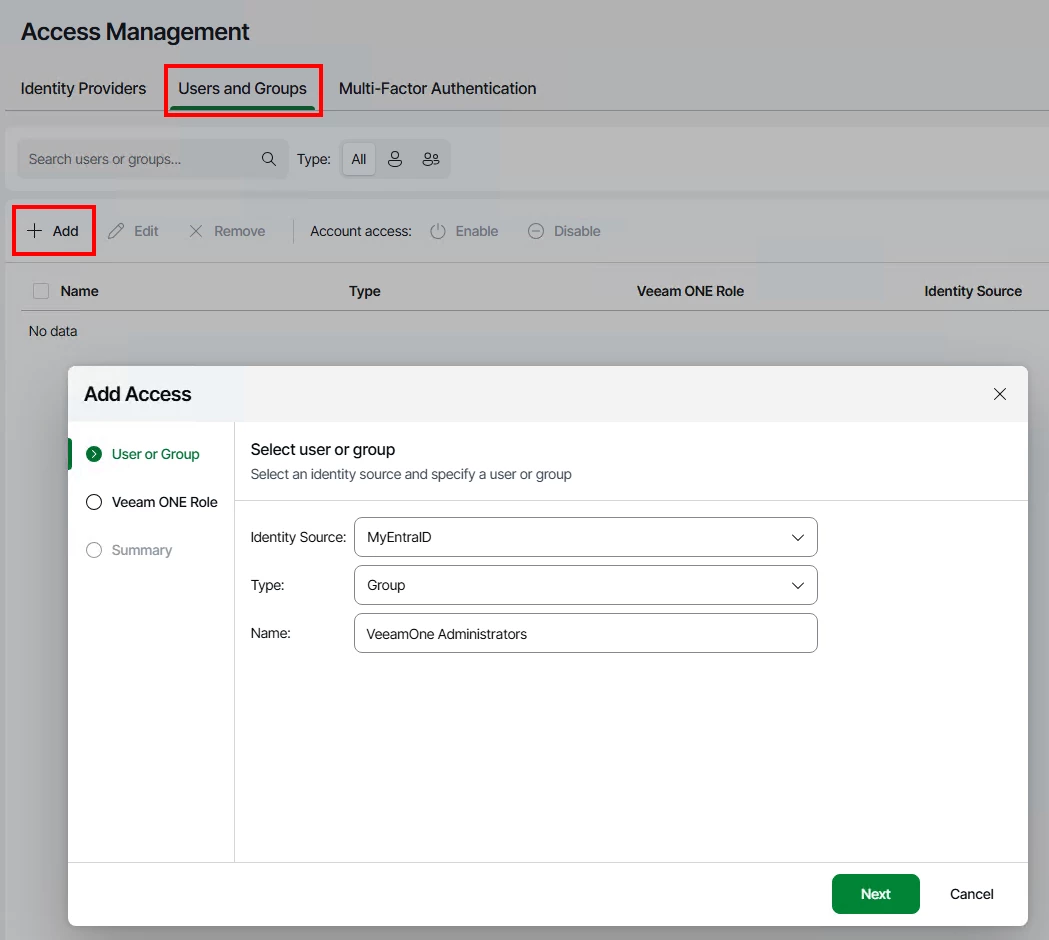This screenshot has height=940, width=1049.
Task: Go to User or Group step
Action: coord(143,454)
